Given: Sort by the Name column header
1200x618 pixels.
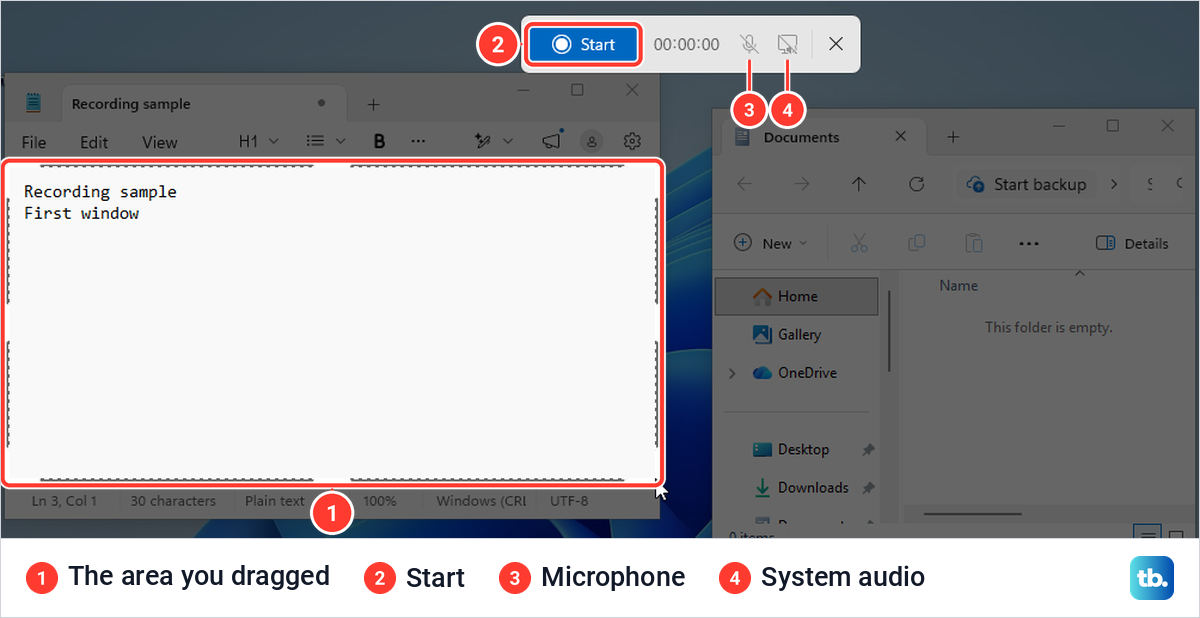Looking at the screenshot, I should point(959,286).
